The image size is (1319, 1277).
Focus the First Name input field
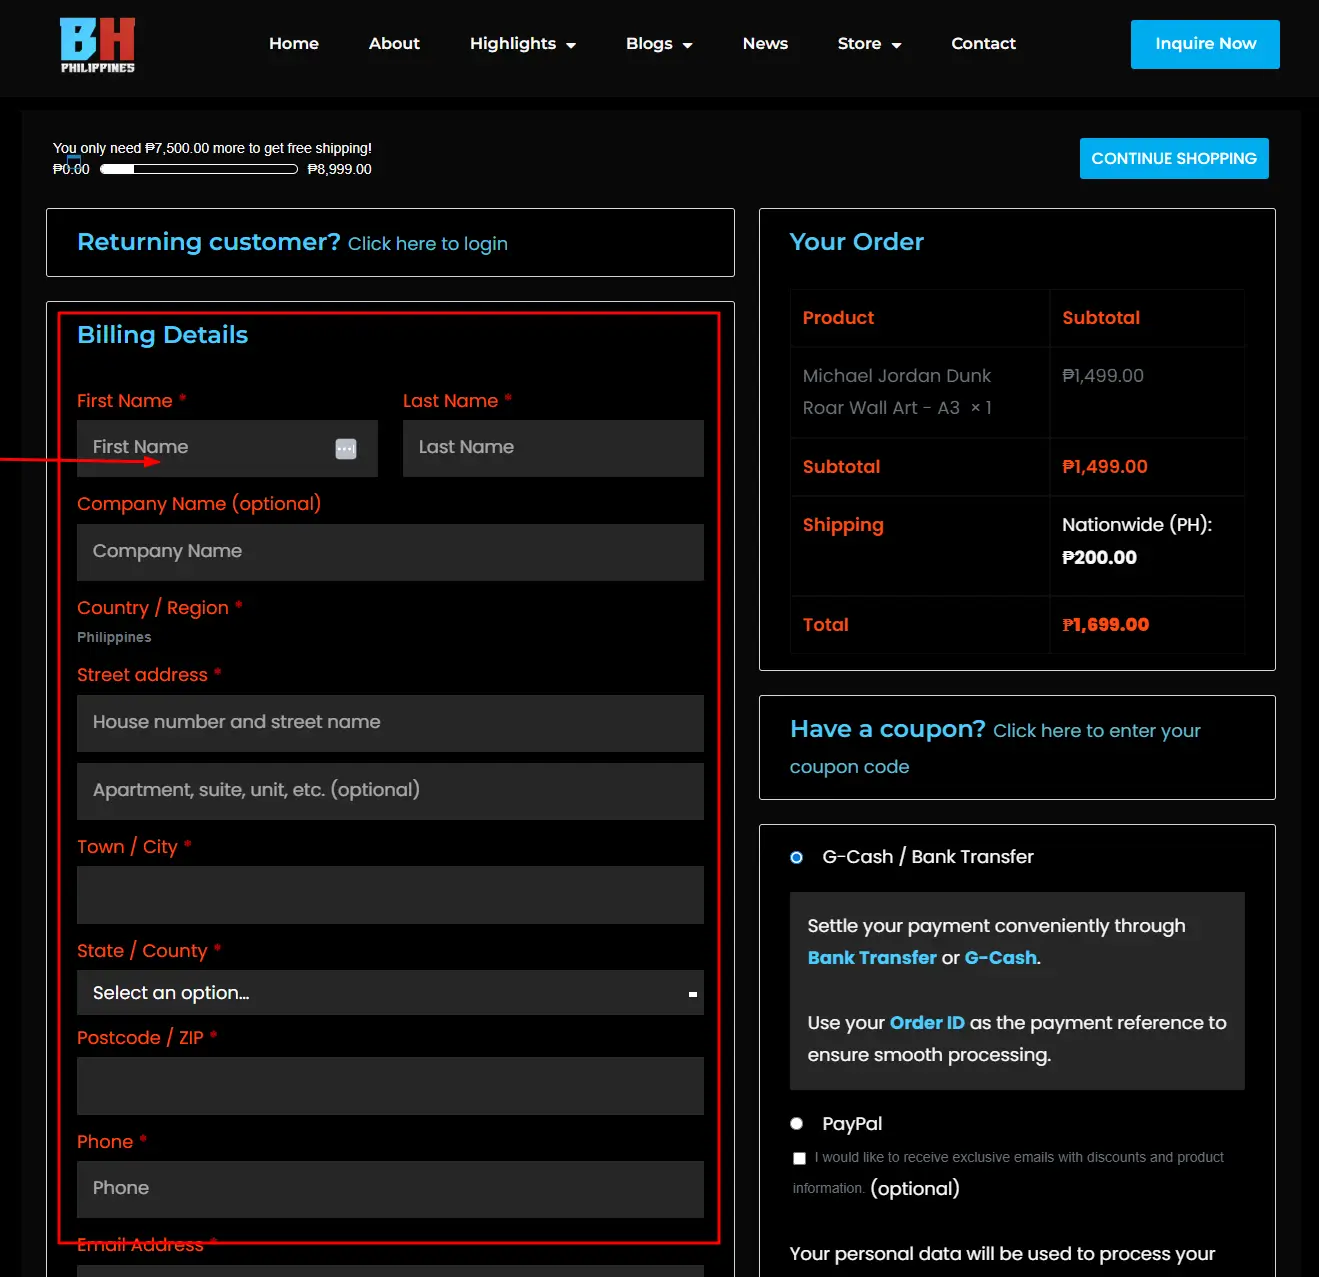coord(227,448)
